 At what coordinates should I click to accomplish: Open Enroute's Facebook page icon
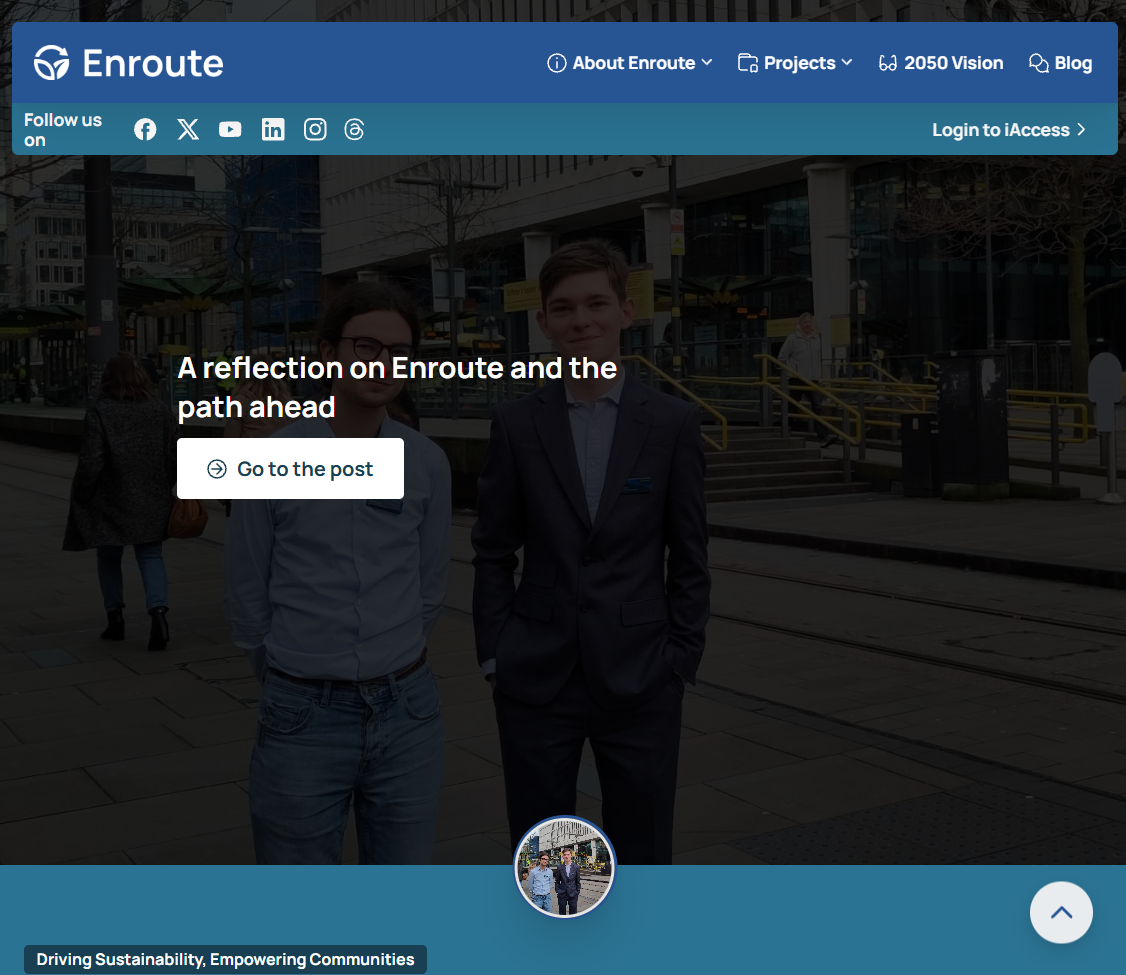coord(145,129)
